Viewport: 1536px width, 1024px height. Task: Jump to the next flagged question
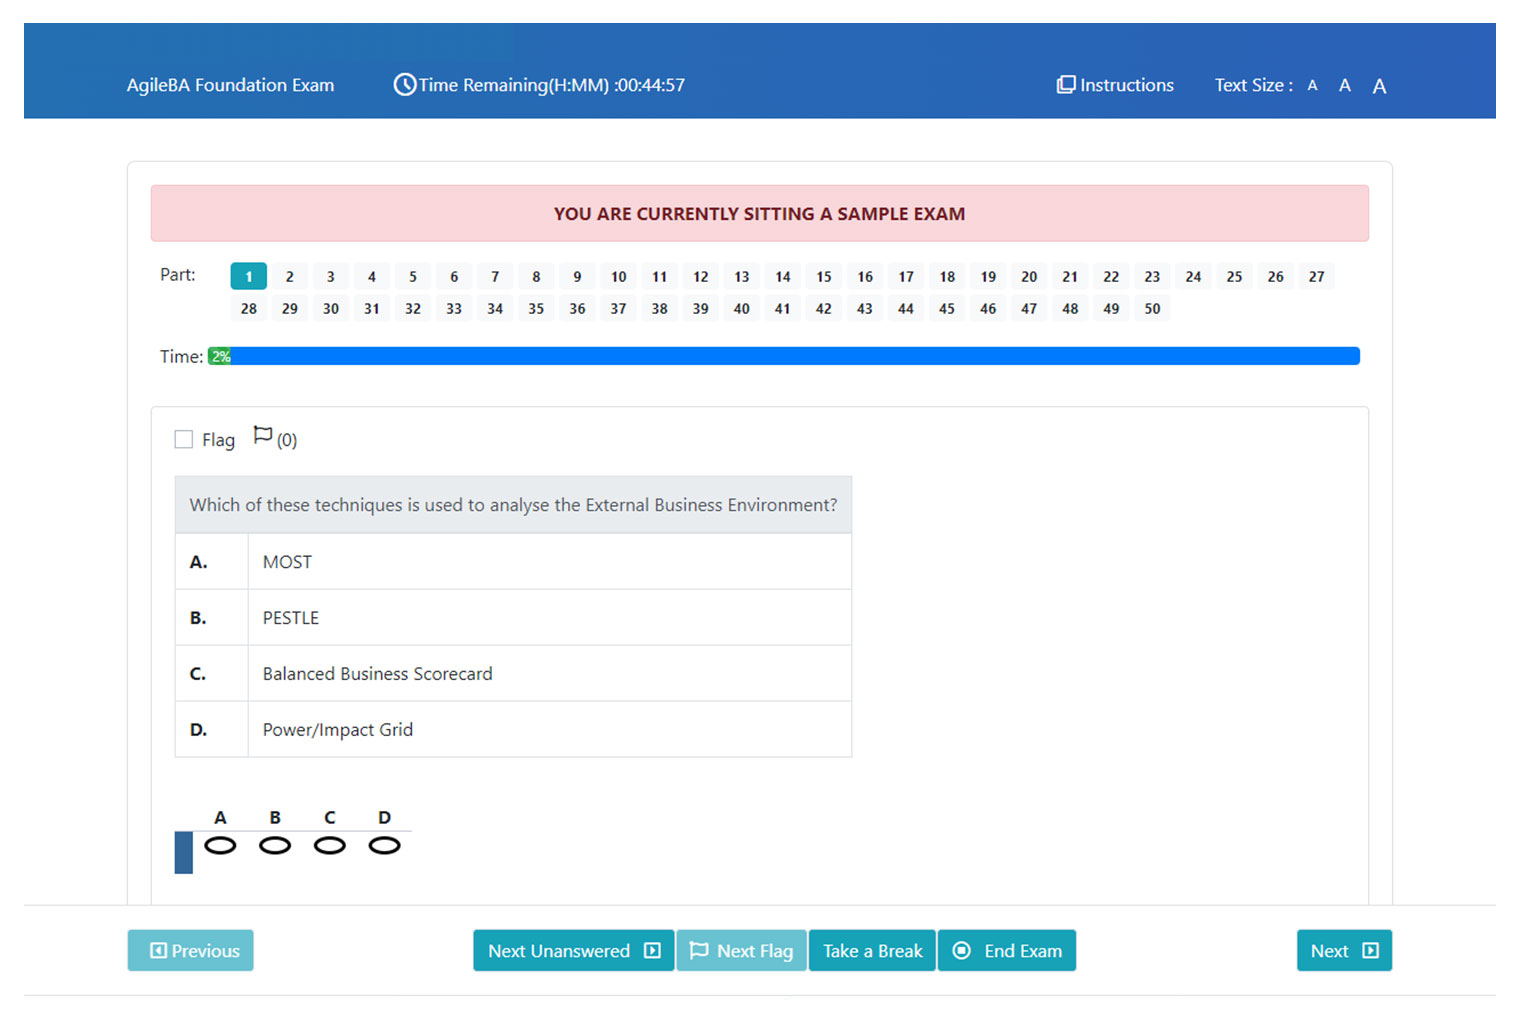(741, 951)
